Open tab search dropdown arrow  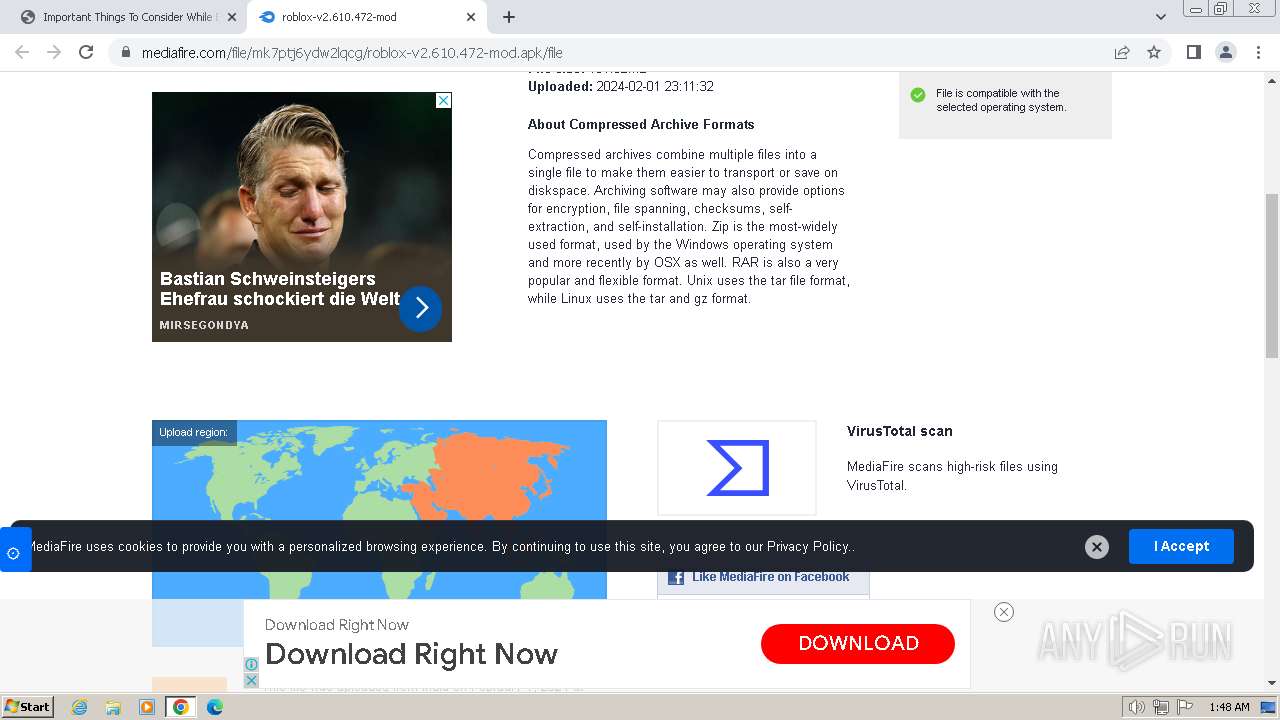[1161, 17]
